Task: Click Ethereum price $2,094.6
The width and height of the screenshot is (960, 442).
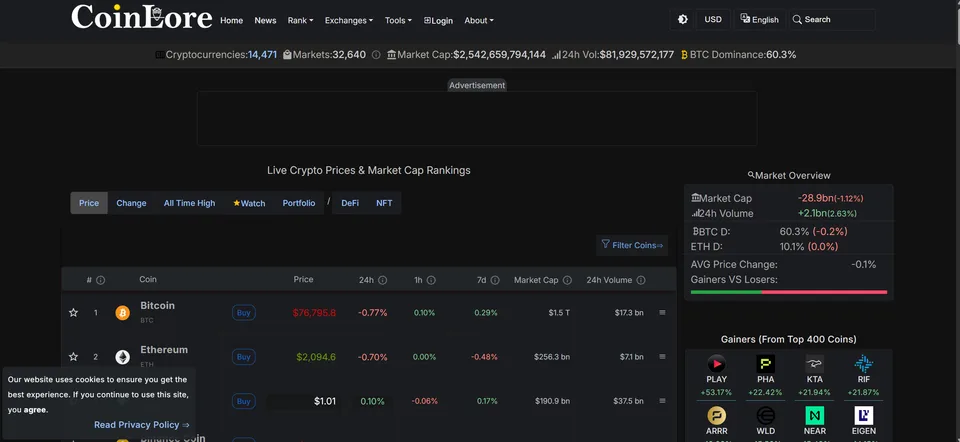Action: tap(316, 357)
